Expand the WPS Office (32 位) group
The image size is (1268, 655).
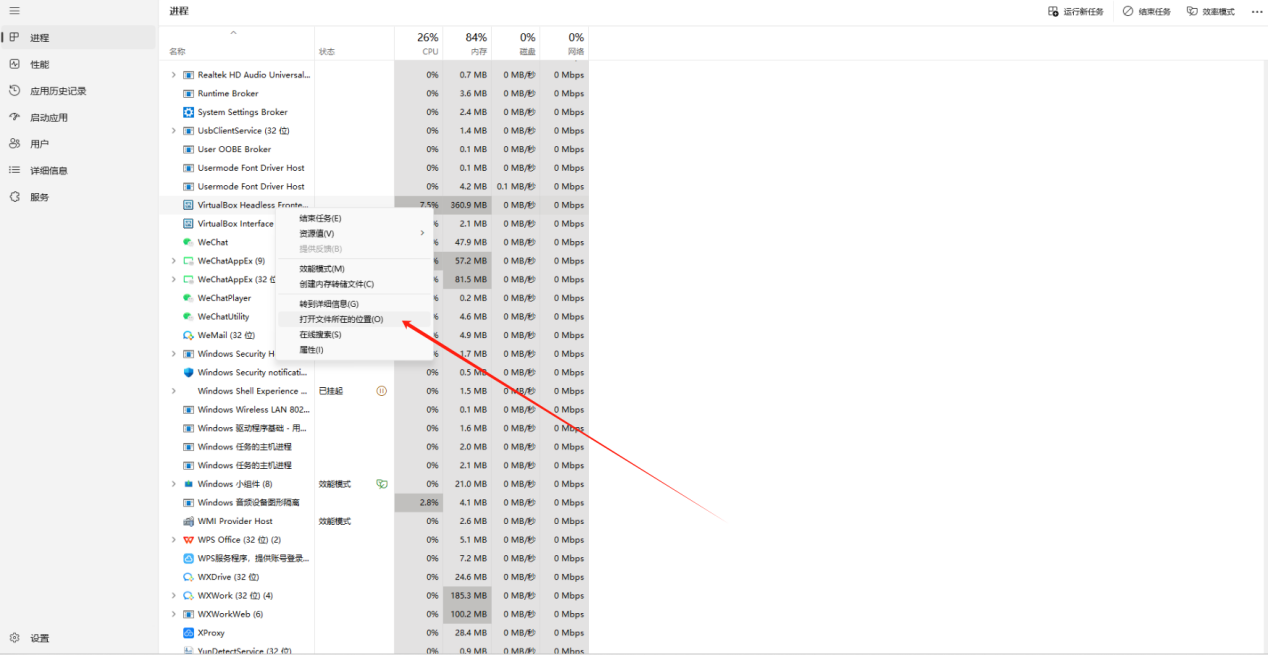(x=173, y=540)
